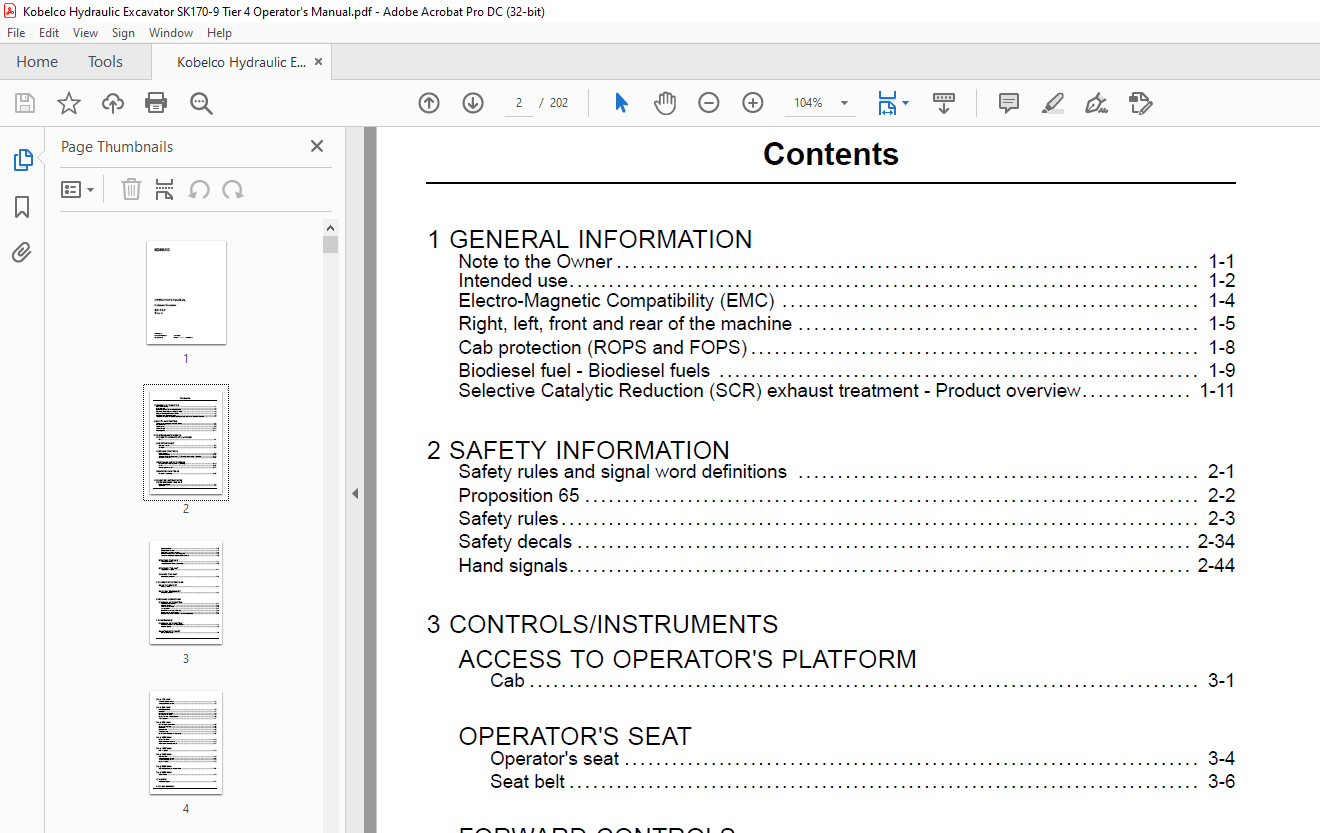Click 'Safety rules and signal word definitions'

(x=622, y=472)
